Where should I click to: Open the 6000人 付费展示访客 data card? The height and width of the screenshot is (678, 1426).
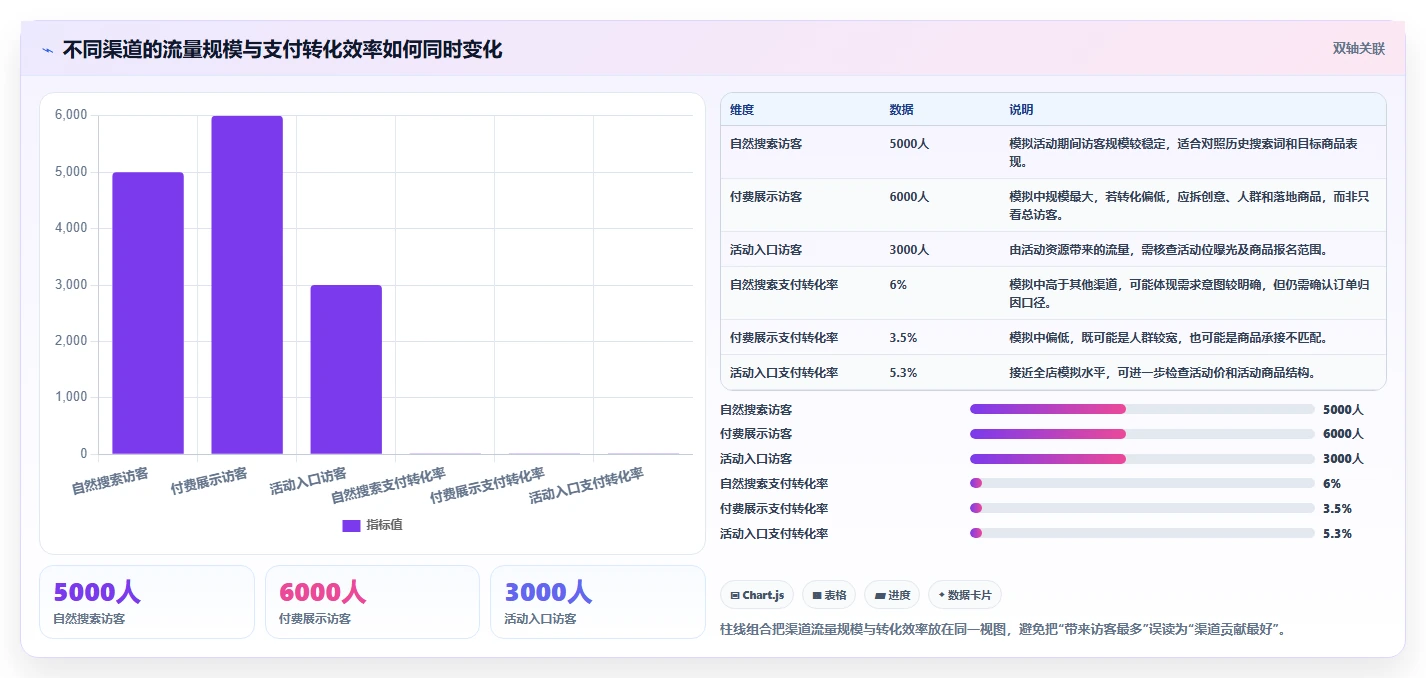[x=373, y=602]
